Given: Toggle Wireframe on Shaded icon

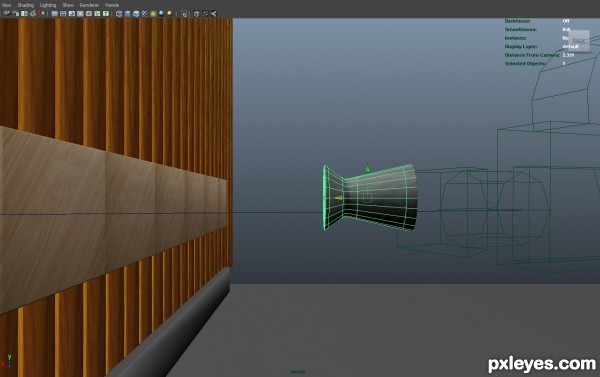Looking at the screenshot, I should 145,14.
